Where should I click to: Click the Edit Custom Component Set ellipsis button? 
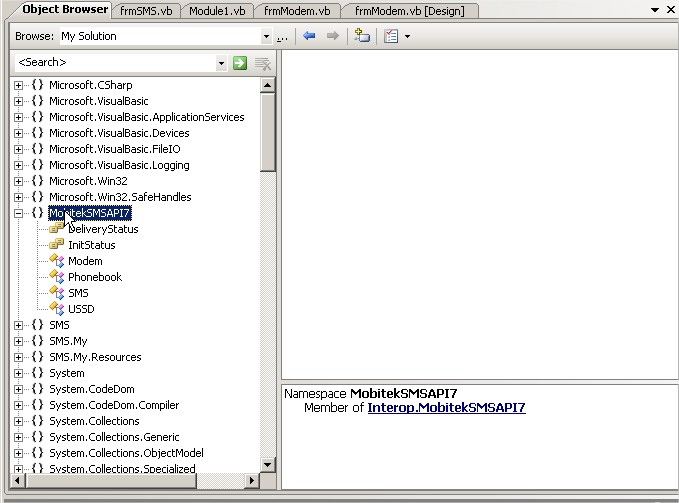pos(283,37)
